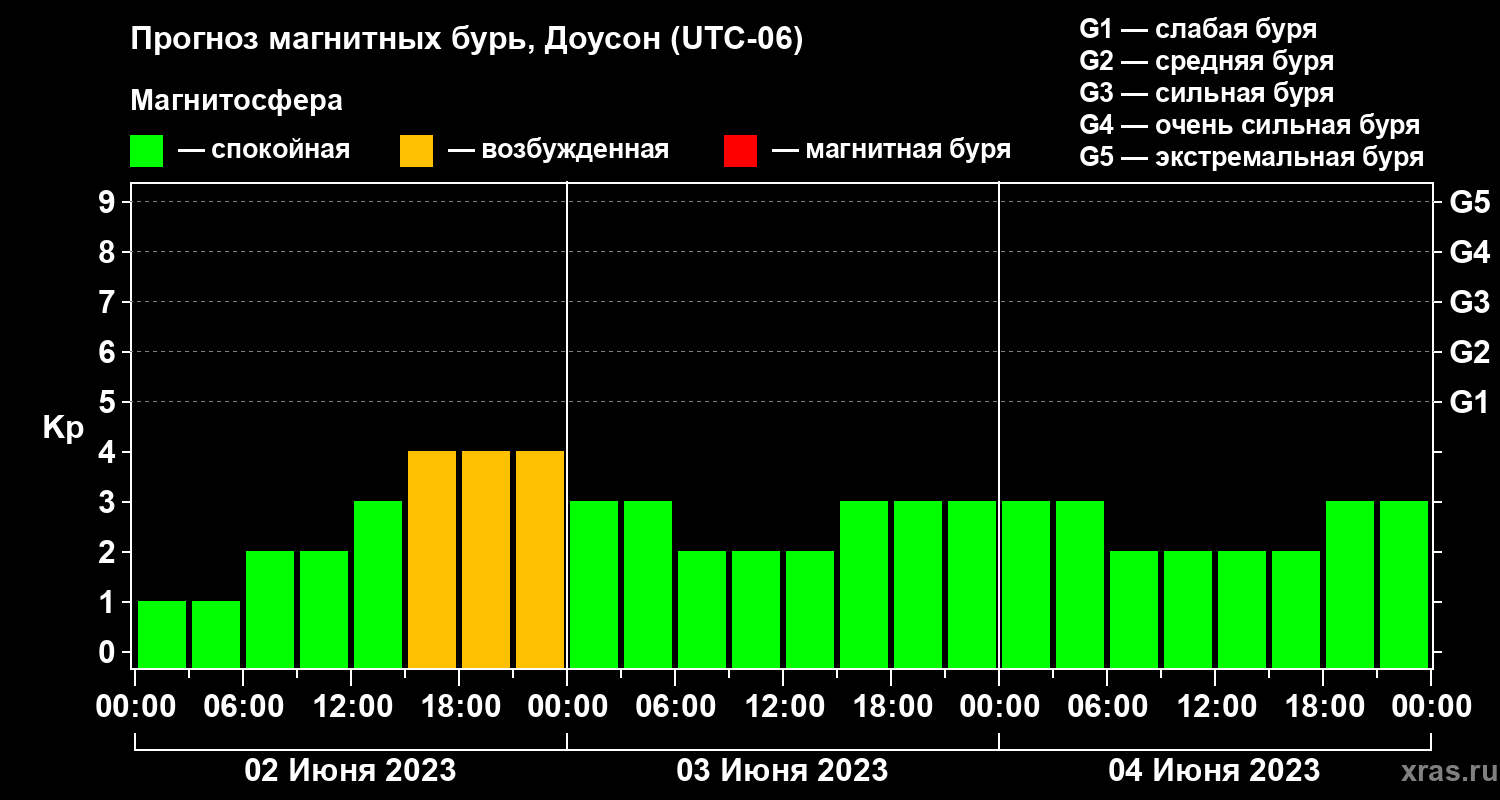Viewport: 1500px width, 800px height.
Task: Click the 'G2 — средняя буря' legend line
Action: point(1207,61)
